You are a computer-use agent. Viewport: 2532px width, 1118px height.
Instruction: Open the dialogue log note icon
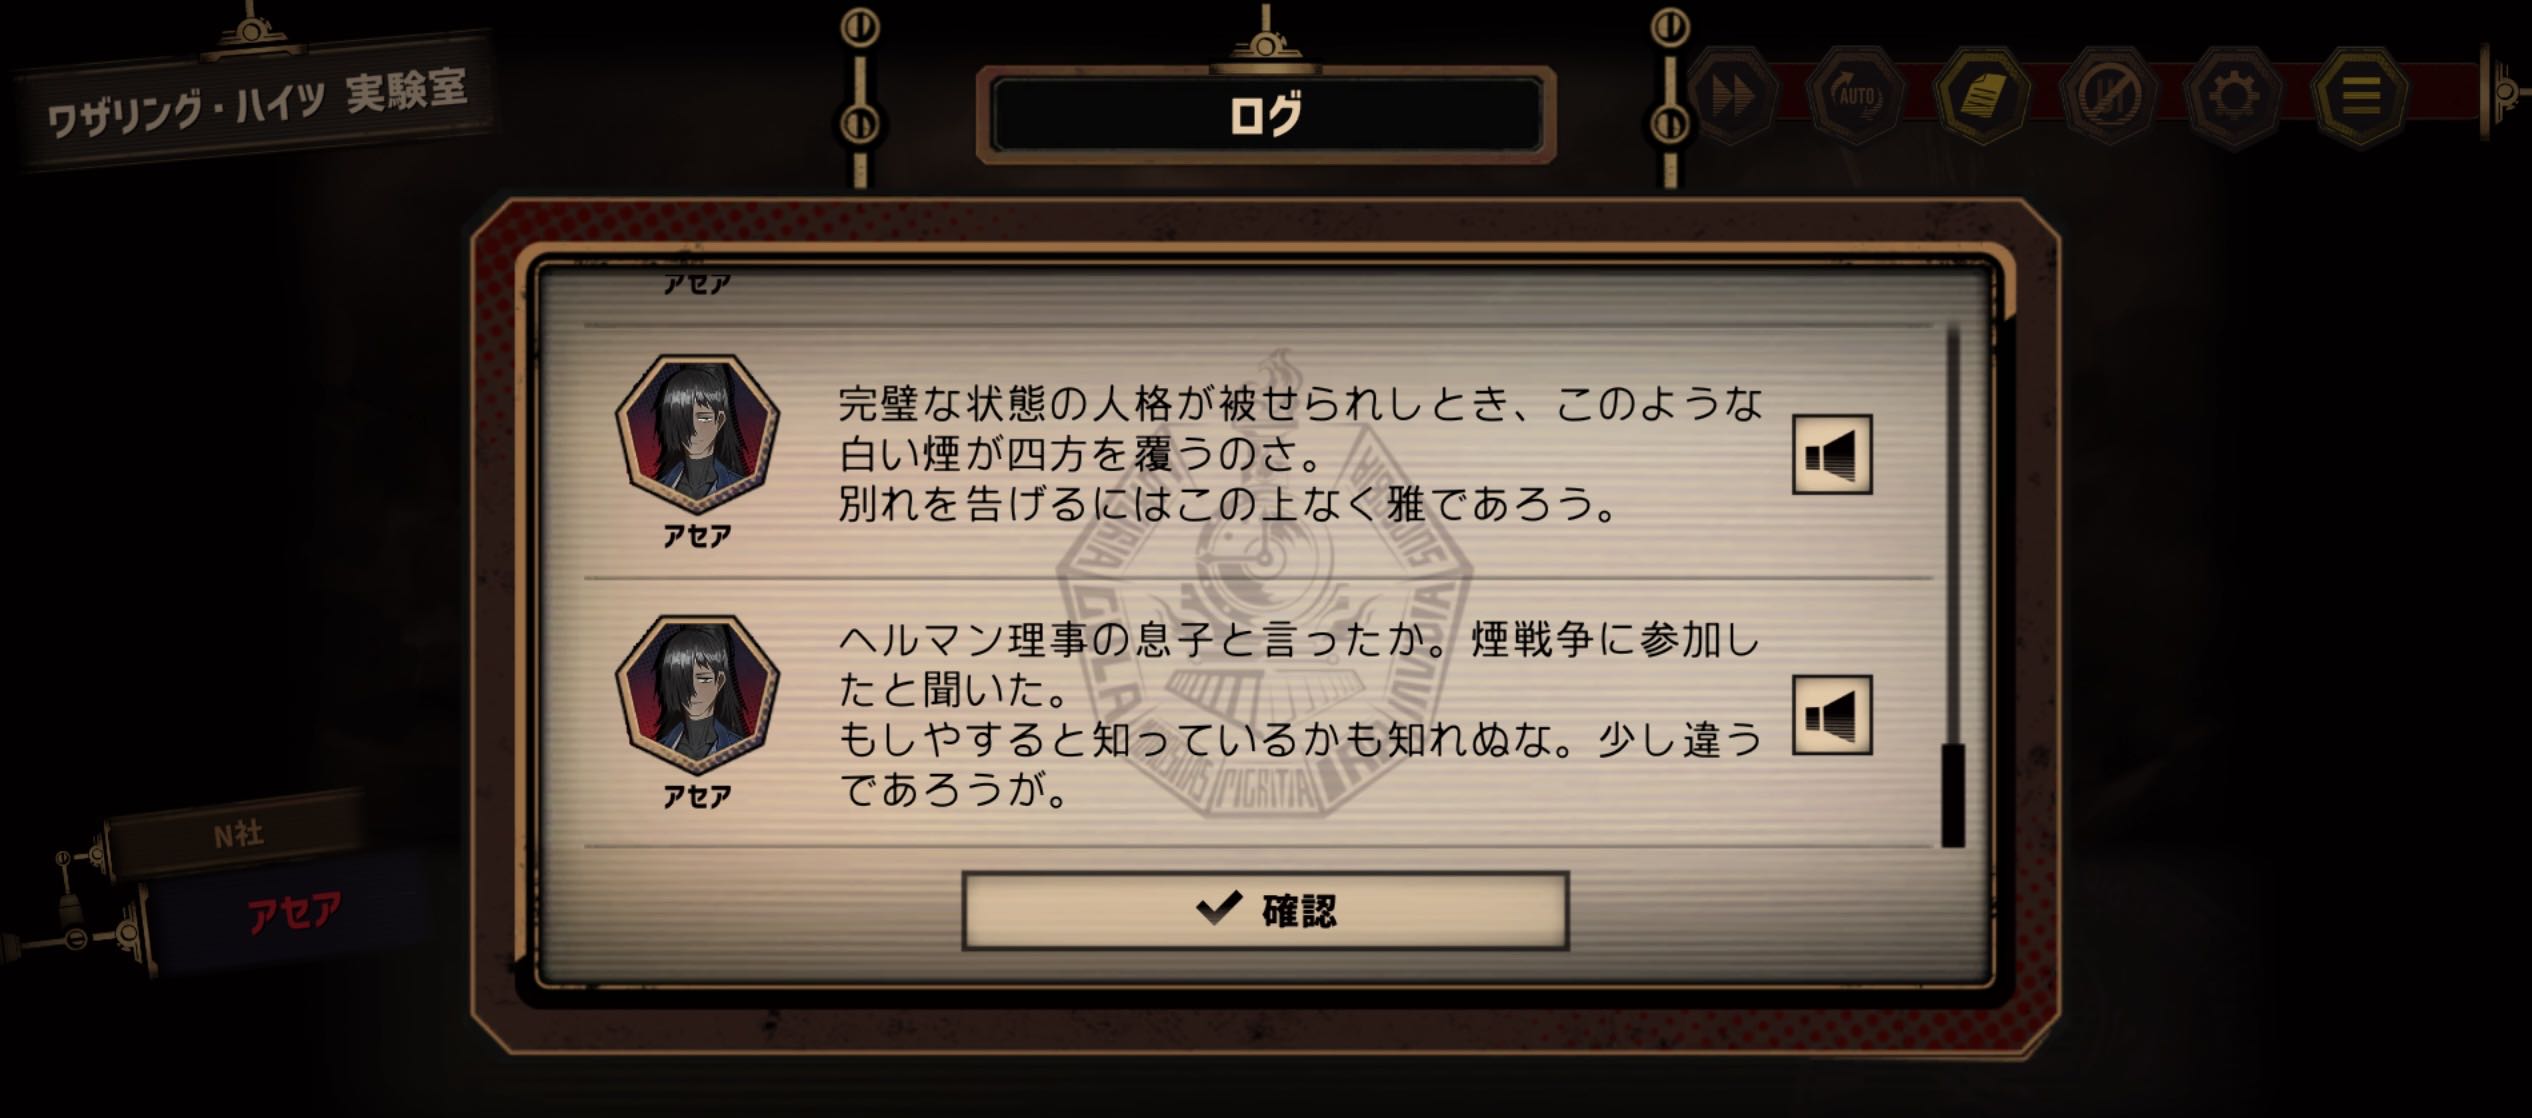[x=1983, y=97]
